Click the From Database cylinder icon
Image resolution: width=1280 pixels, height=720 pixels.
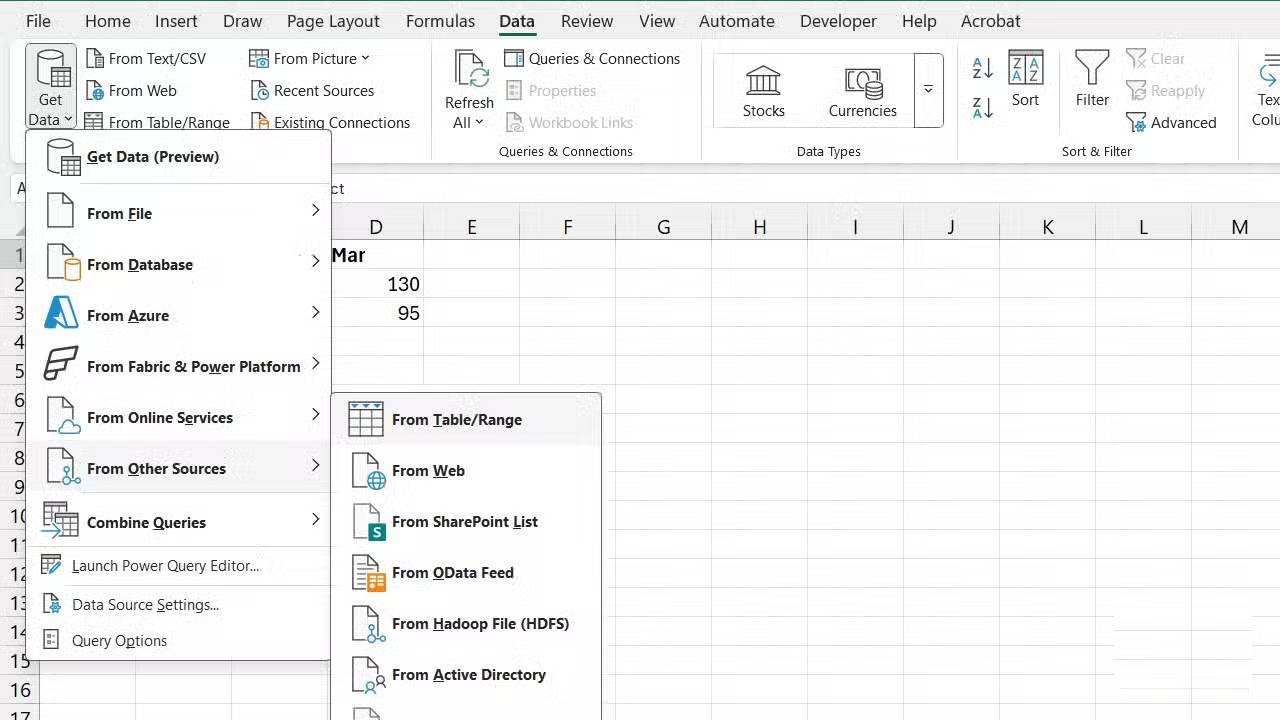(63, 264)
